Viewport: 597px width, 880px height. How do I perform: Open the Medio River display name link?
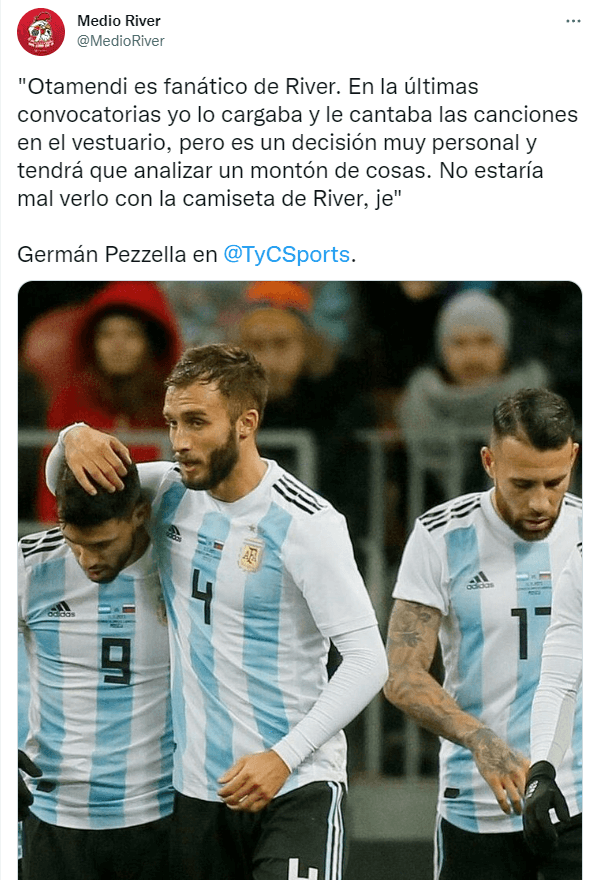(x=119, y=21)
